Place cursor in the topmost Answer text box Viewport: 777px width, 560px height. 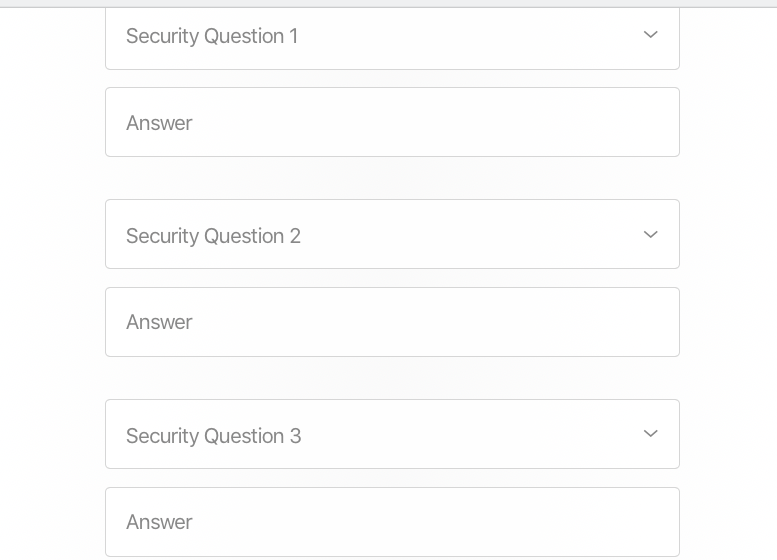[x=392, y=123]
